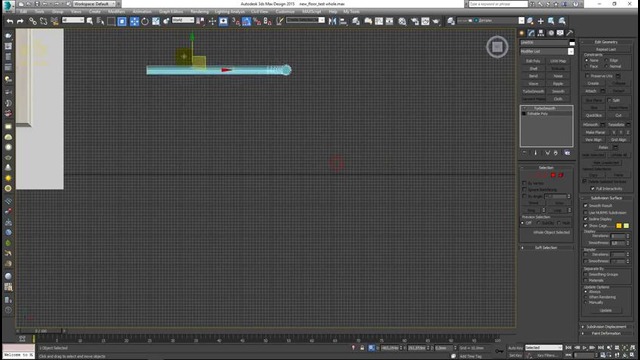Enable Preserve UVs checkbox
640x360 pixels.
coord(587,76)
